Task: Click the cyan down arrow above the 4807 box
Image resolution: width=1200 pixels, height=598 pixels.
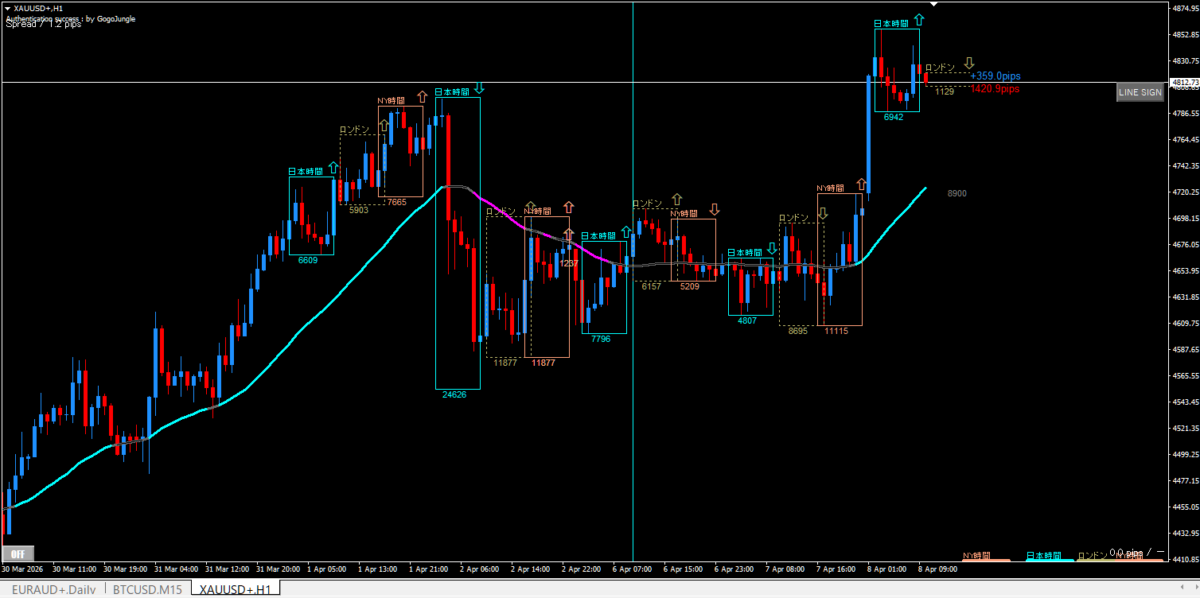Action: click(x=772, y=249)
